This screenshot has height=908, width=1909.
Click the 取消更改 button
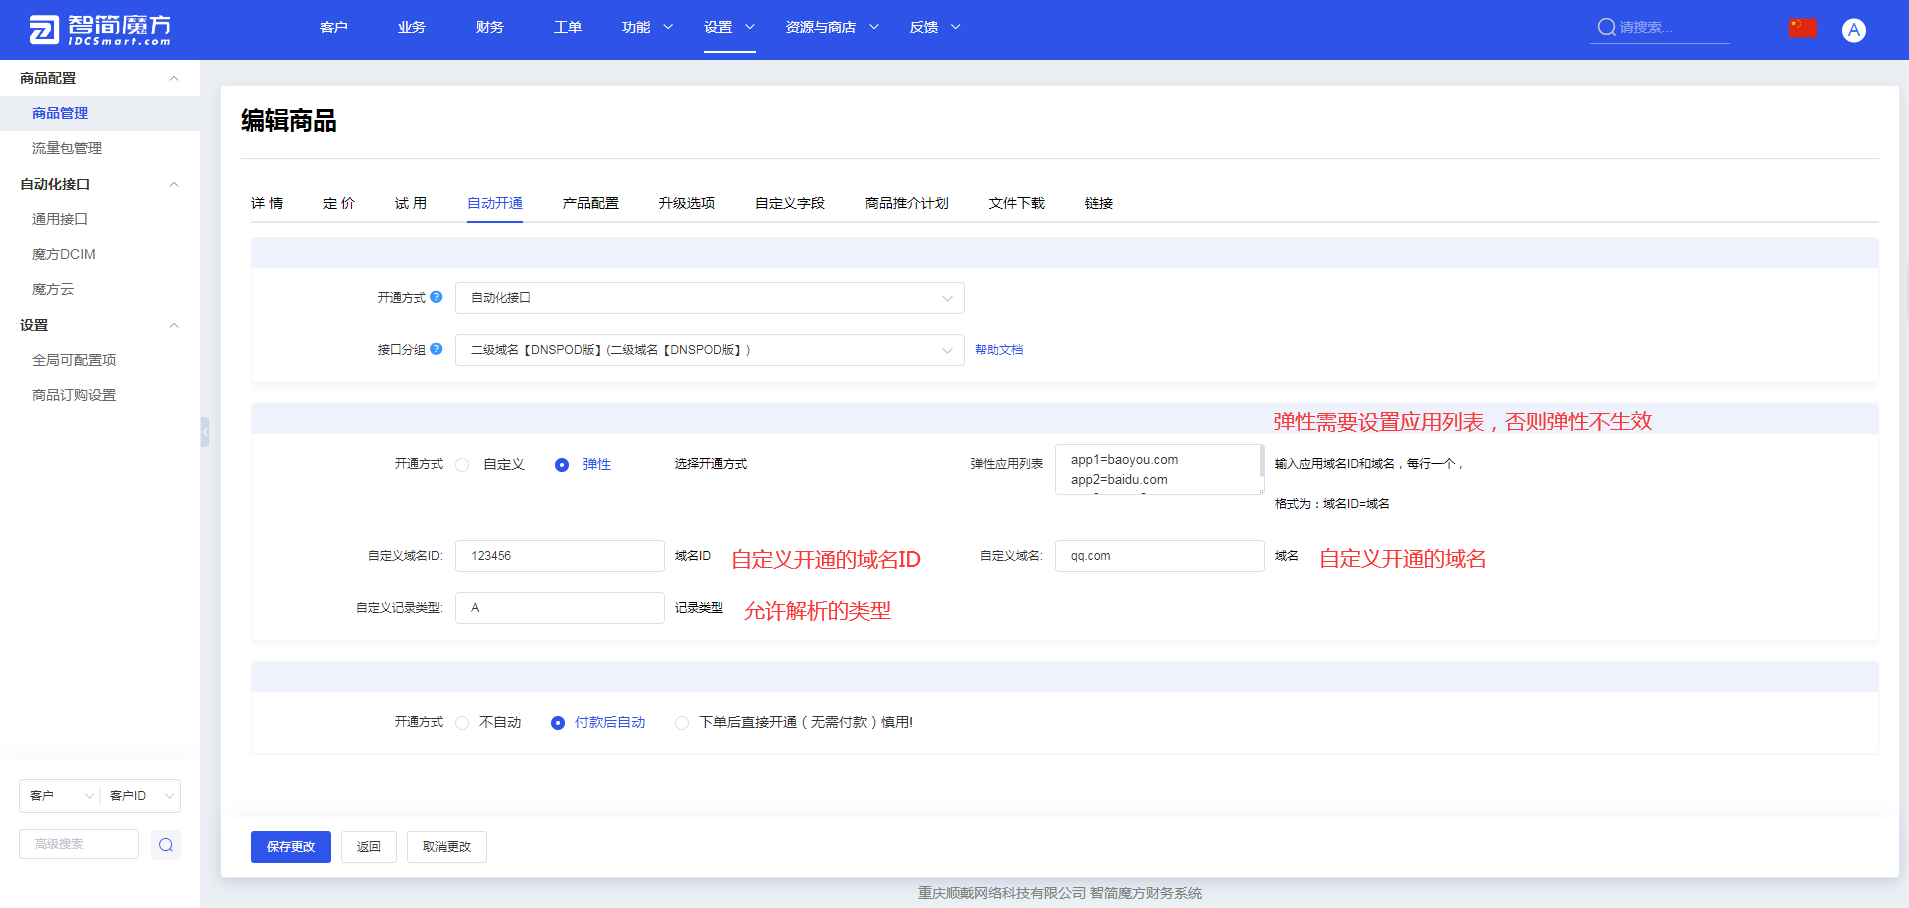point(447,847)
